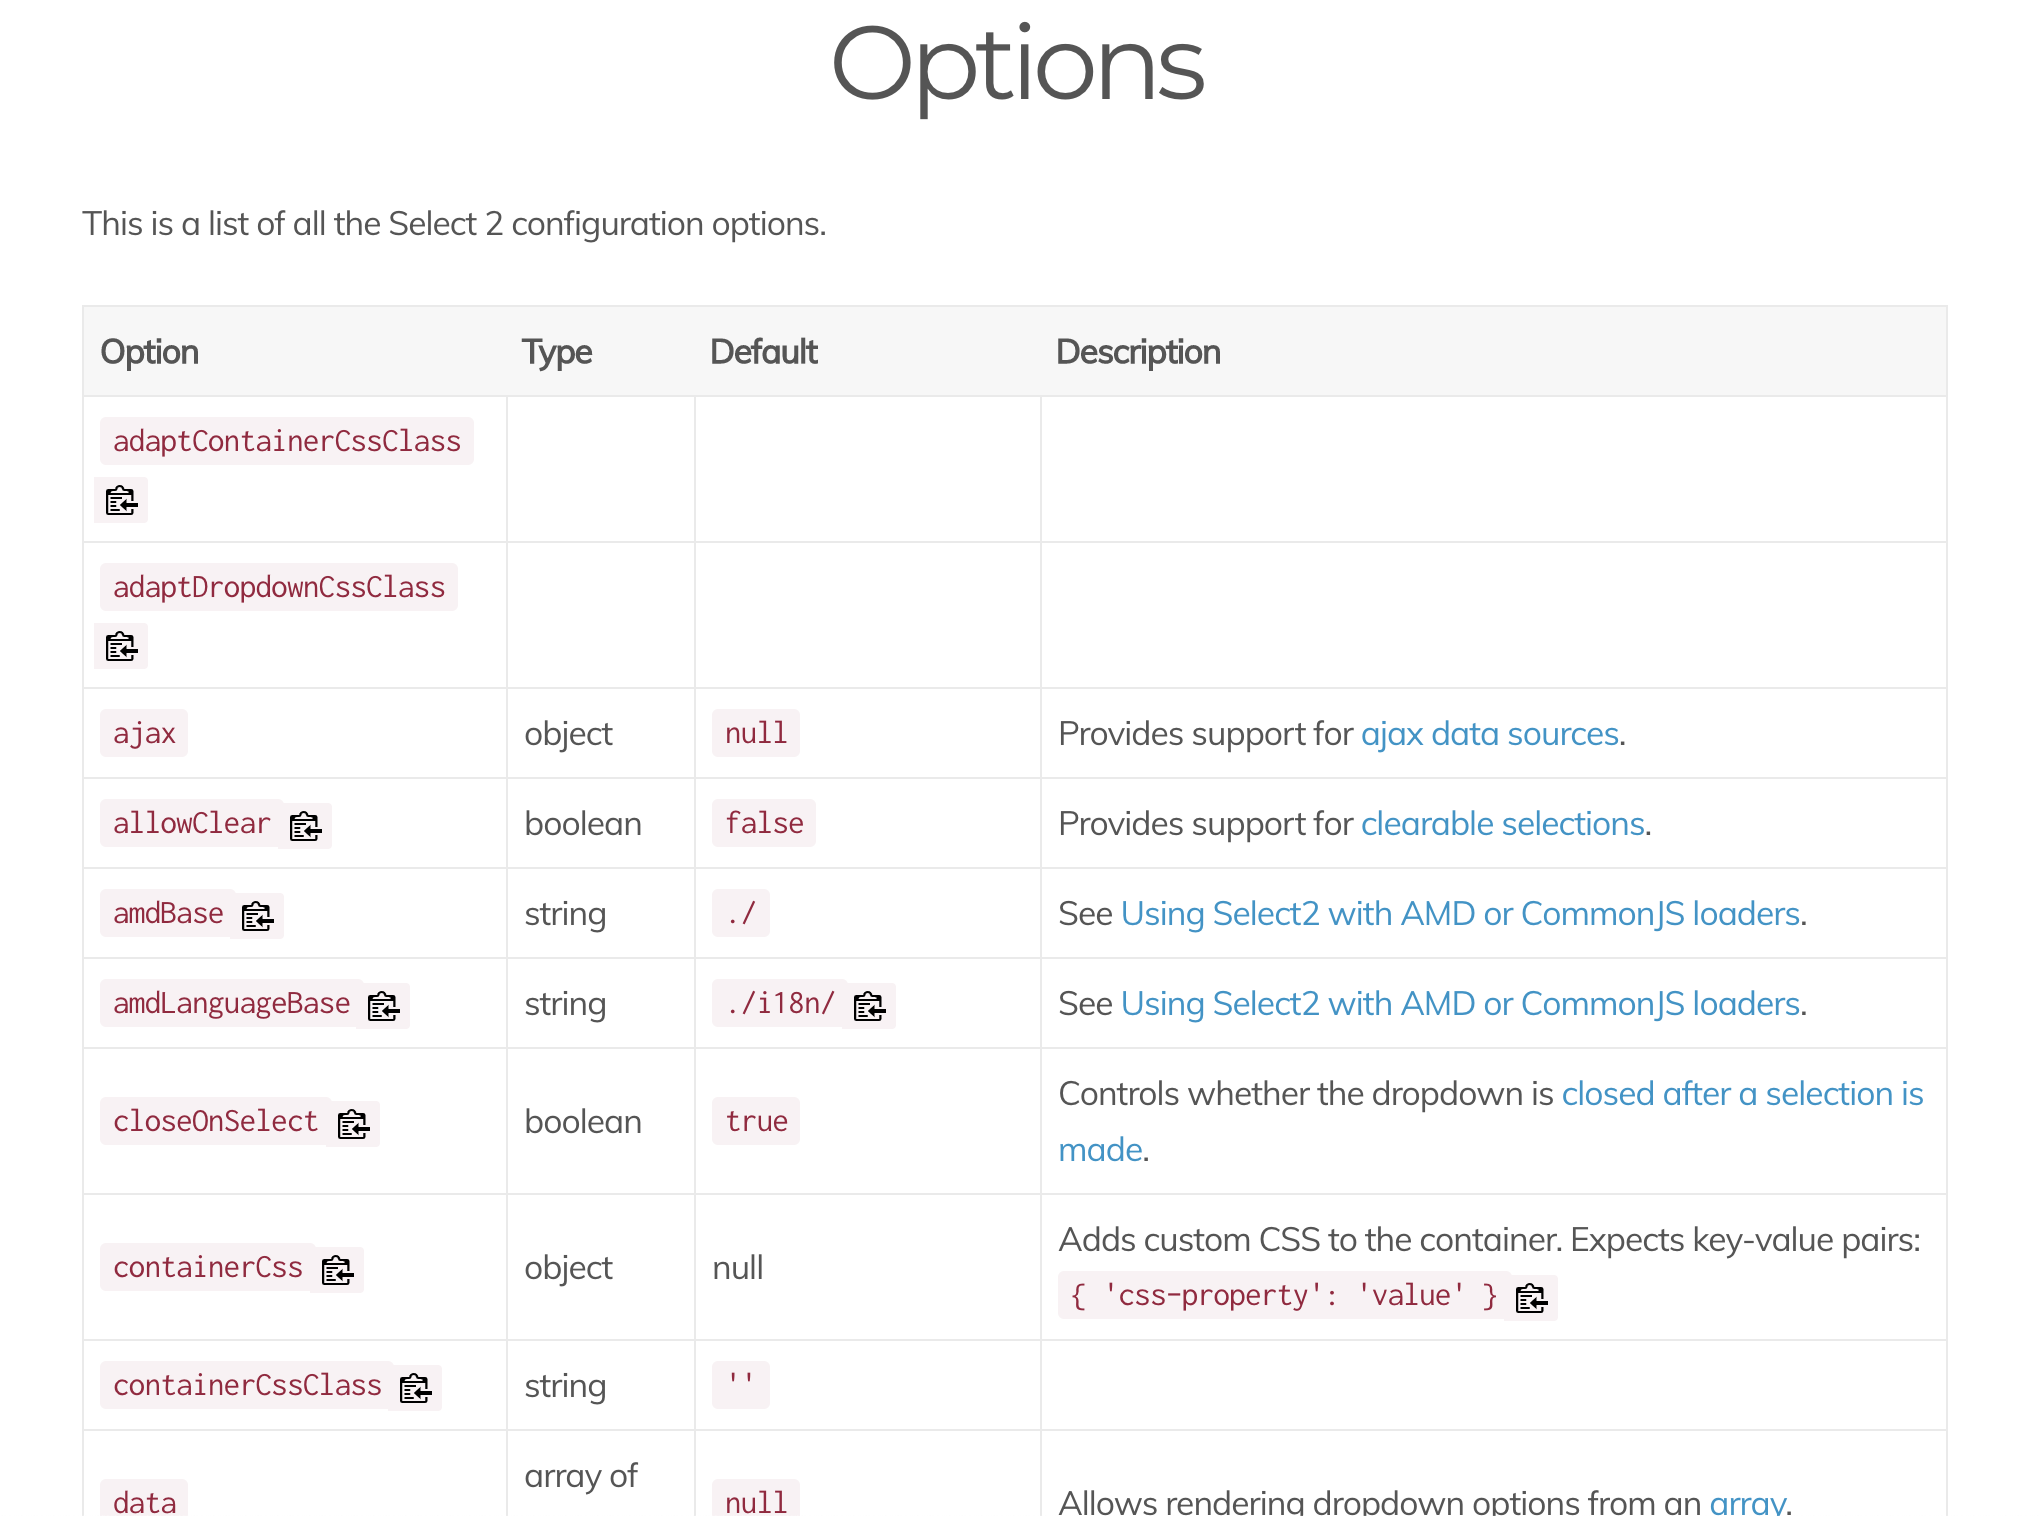Click the Option column header
This screenshot has height=1516, width=2042.
(150, 352)
